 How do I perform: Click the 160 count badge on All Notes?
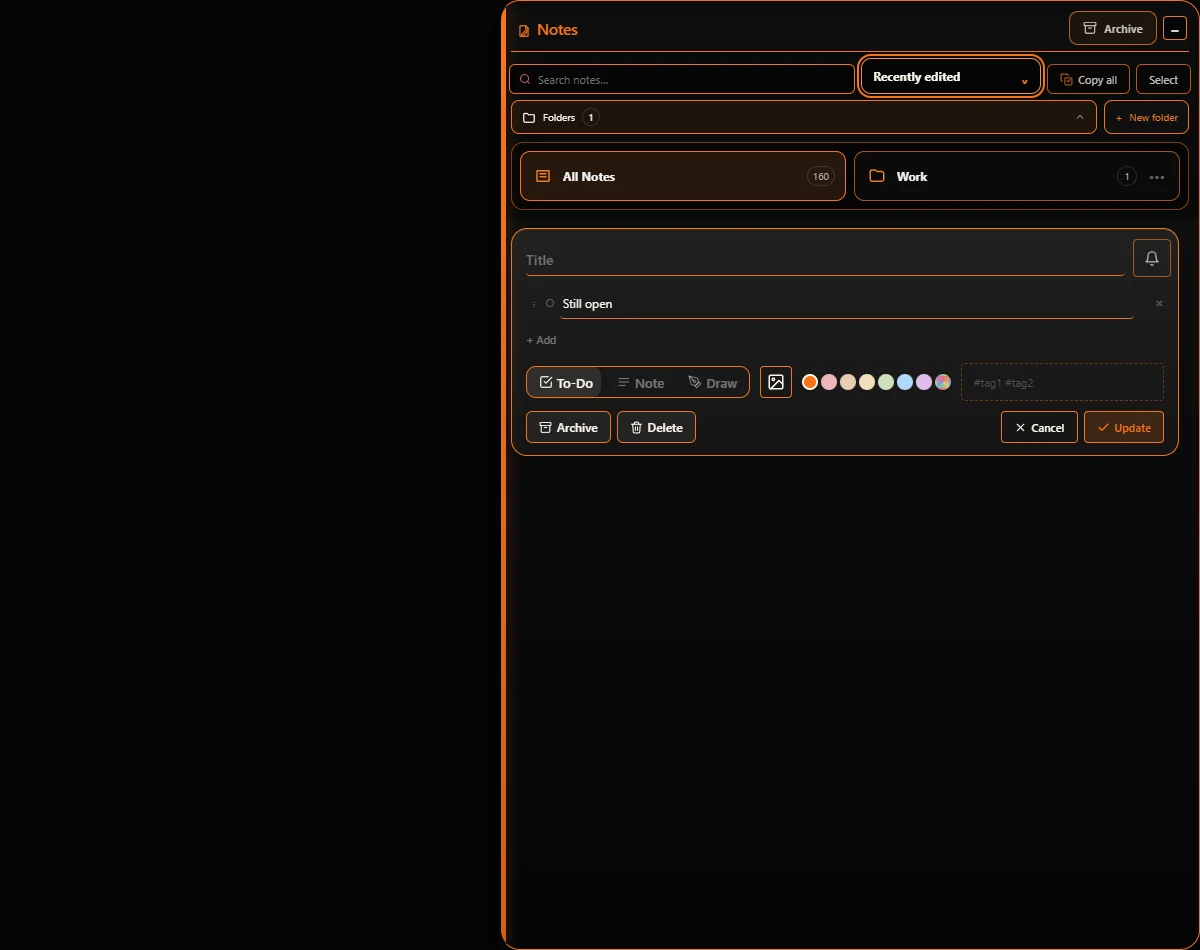pyautogui.click(x=821, y=176)
